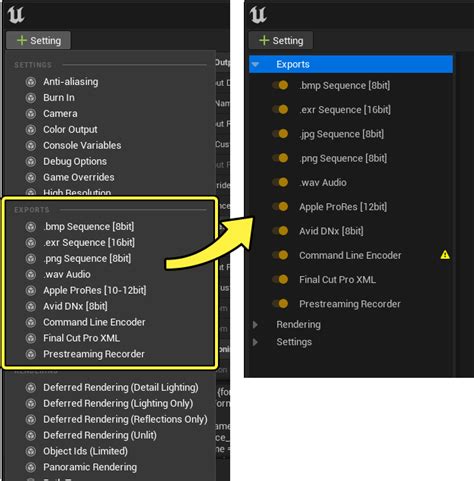Disable the .bmp Sequence [8bit] export toggle

point(280,85)
